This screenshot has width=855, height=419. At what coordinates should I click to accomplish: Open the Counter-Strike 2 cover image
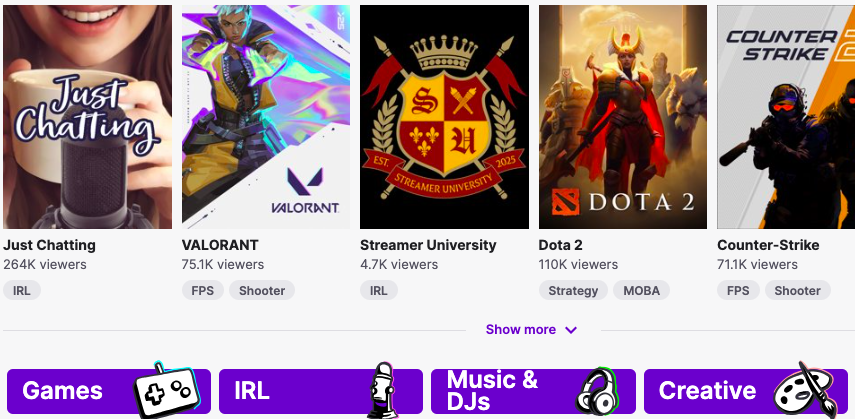pyautogui.click(x=786, y=117)
